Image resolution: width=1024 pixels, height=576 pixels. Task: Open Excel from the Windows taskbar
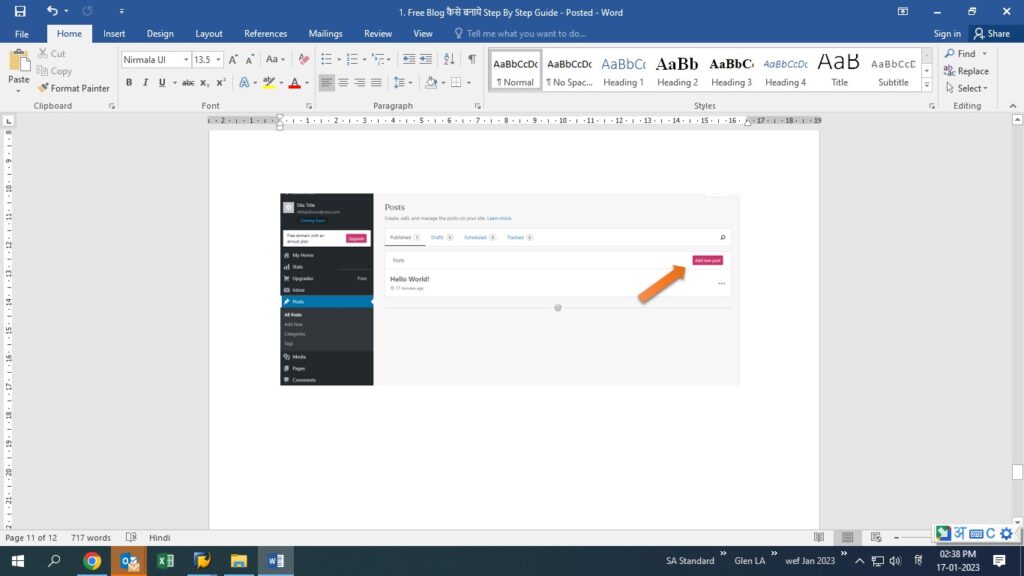click(165, 561)
